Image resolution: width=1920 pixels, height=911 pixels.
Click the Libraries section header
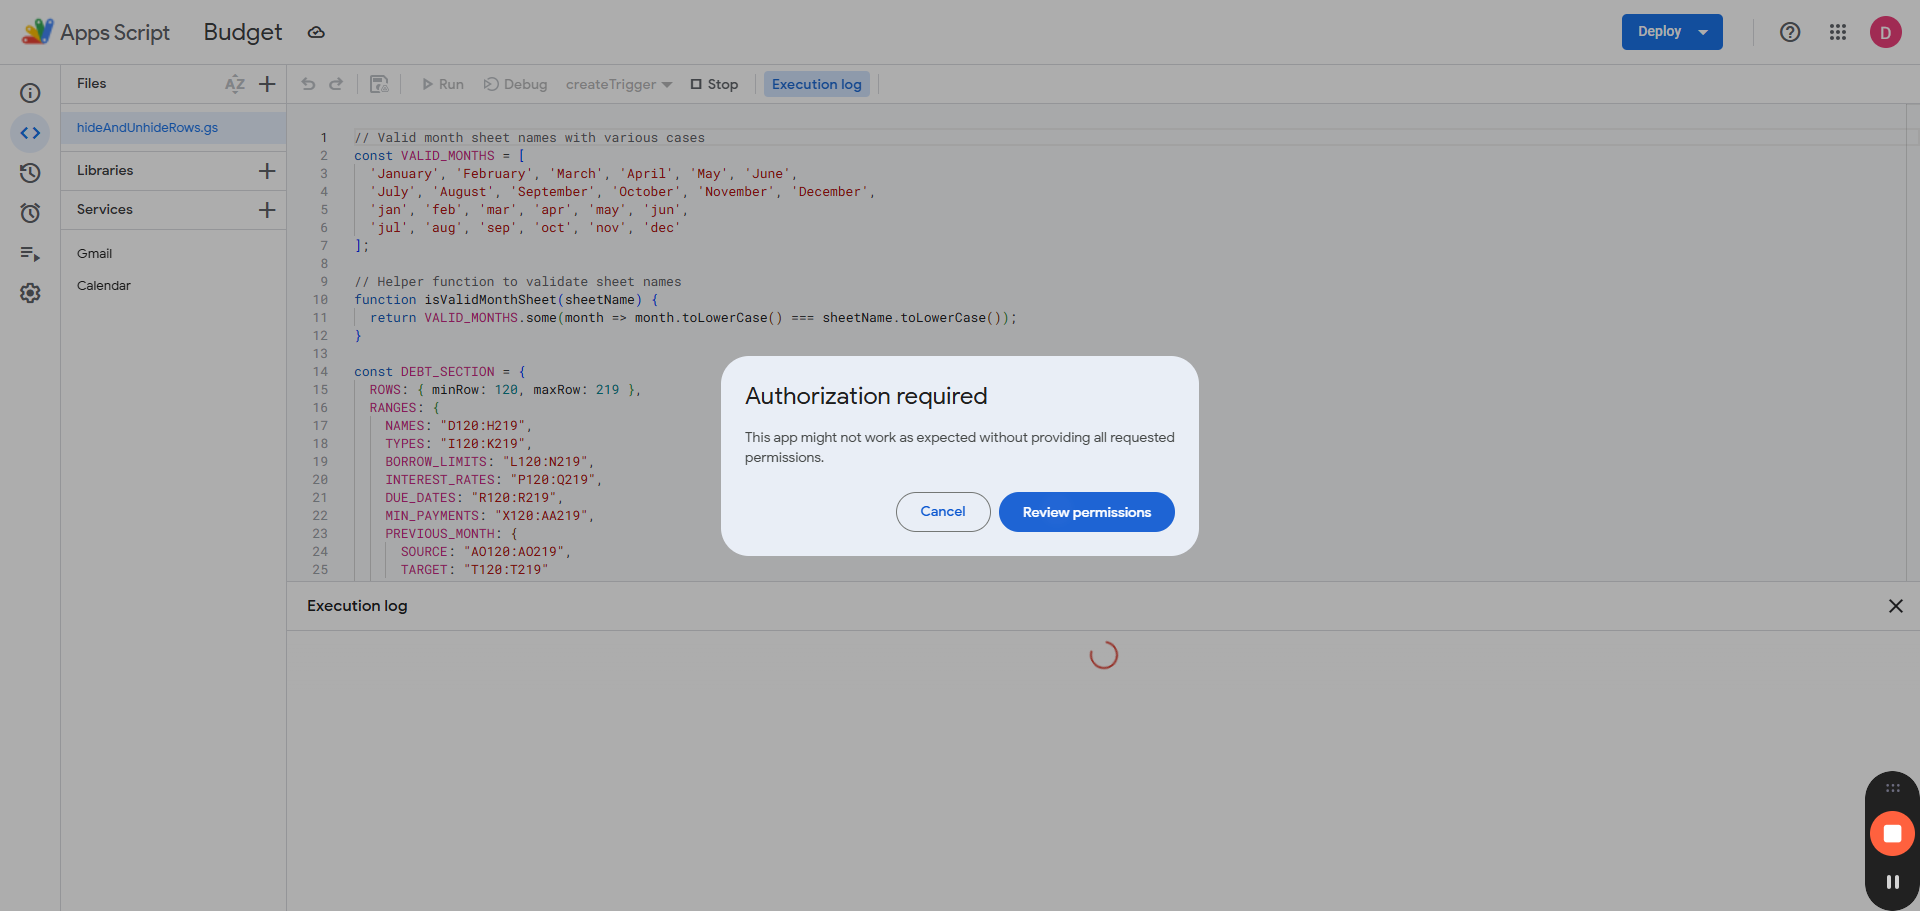click(105, 171)
